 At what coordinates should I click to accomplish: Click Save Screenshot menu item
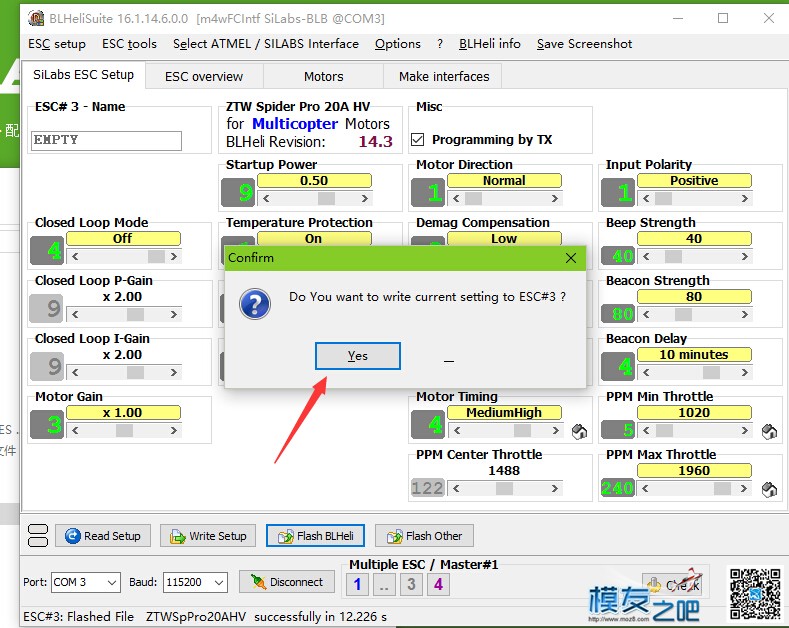pos(584,44)
